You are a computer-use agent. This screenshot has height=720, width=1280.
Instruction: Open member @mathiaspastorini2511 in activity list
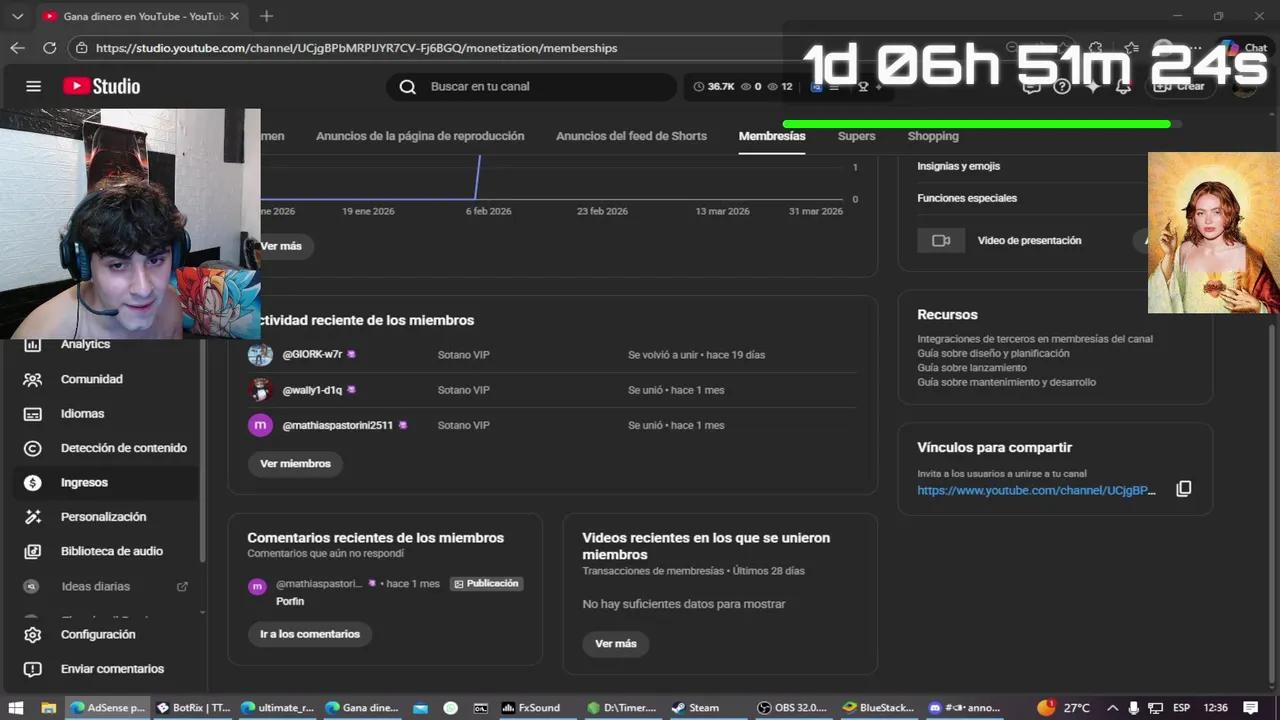tap(552, 425)
